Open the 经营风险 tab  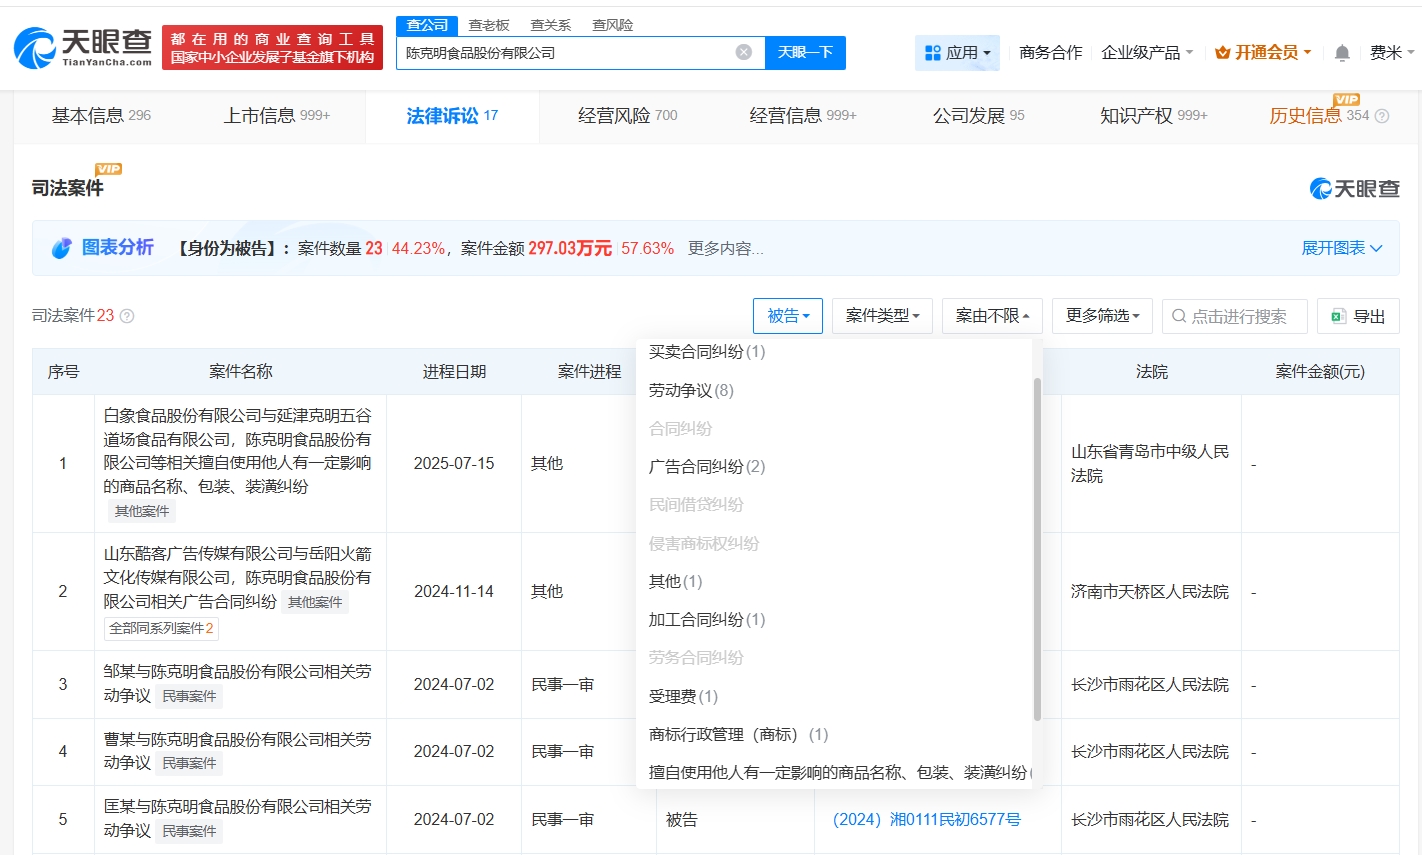coord(628,116)
